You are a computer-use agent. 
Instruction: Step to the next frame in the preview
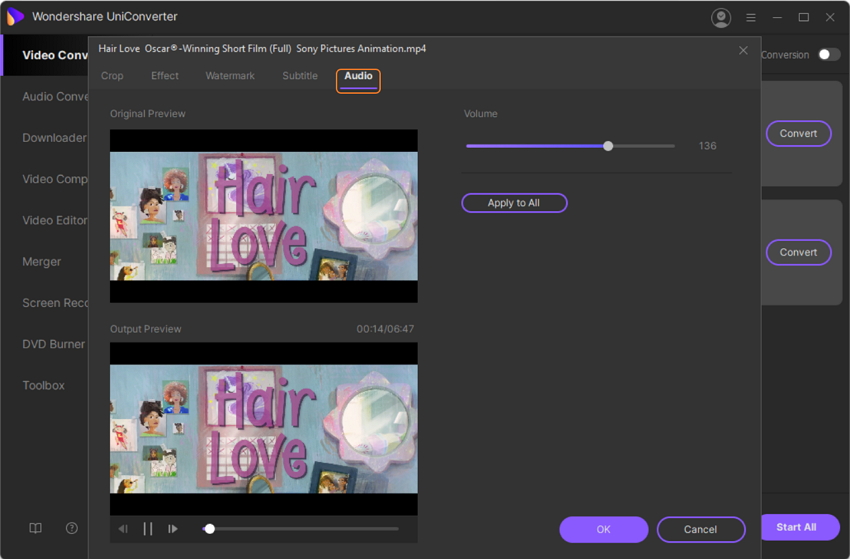(x=172, y=529)
